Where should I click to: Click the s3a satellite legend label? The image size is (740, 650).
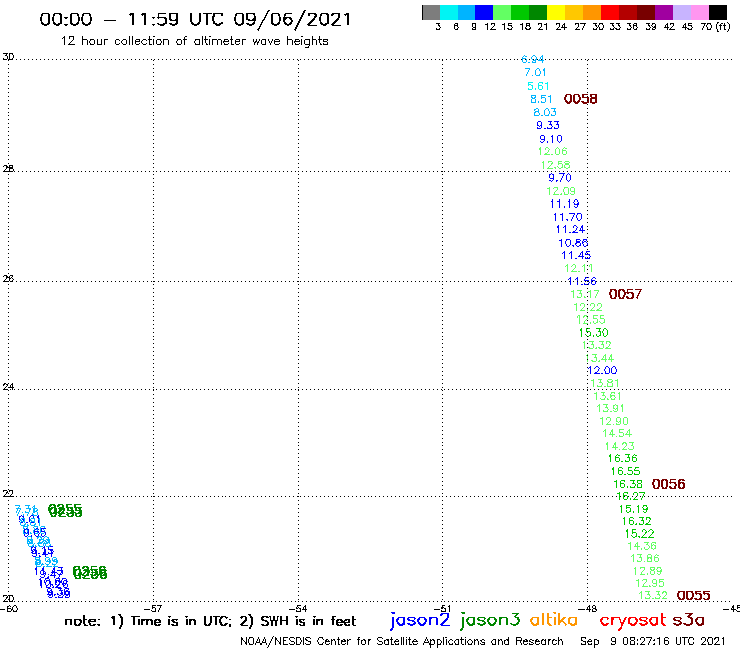[x=689, y=620]
